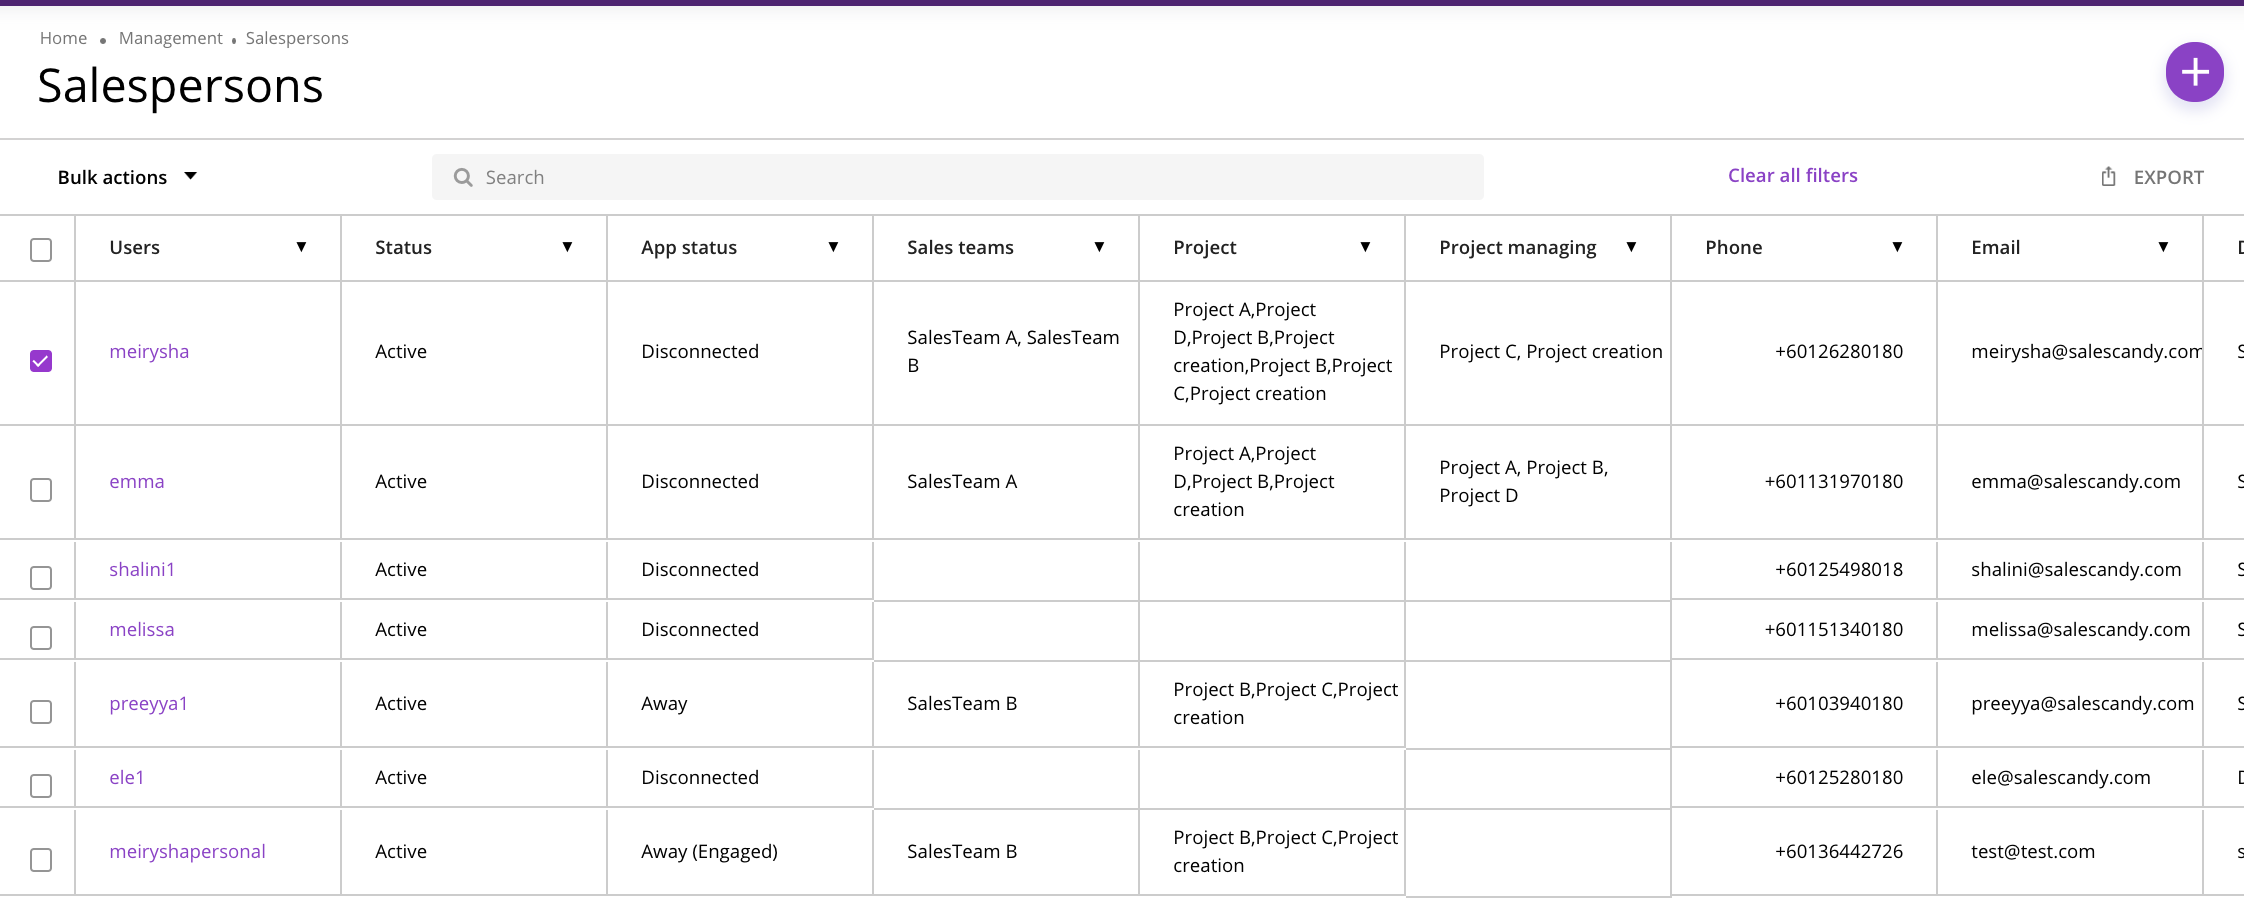The width and height of the screenshot is (2244, 906).
Task: Check the ele1 row checkbox
Action: (41, 786)
